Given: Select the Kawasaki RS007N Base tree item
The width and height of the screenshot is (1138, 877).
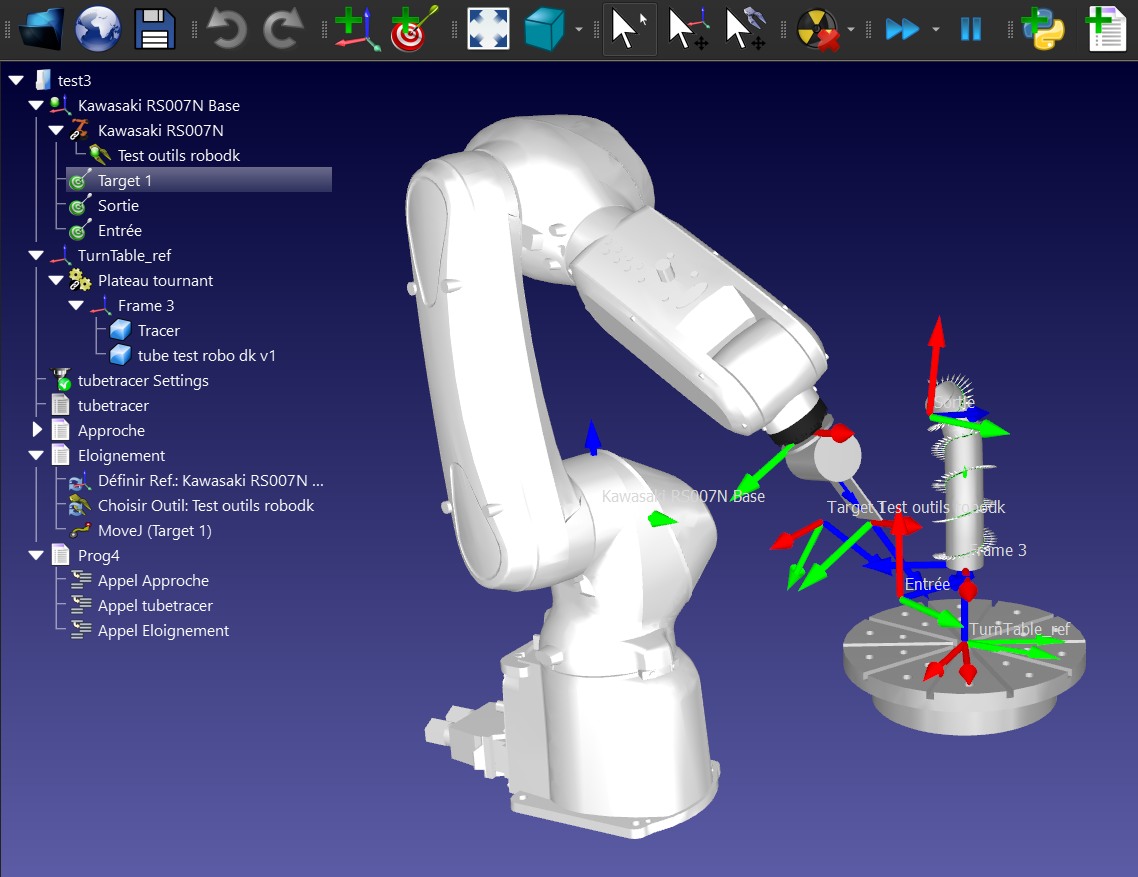Looking at the screenshot, I should (x=159, y=106).
